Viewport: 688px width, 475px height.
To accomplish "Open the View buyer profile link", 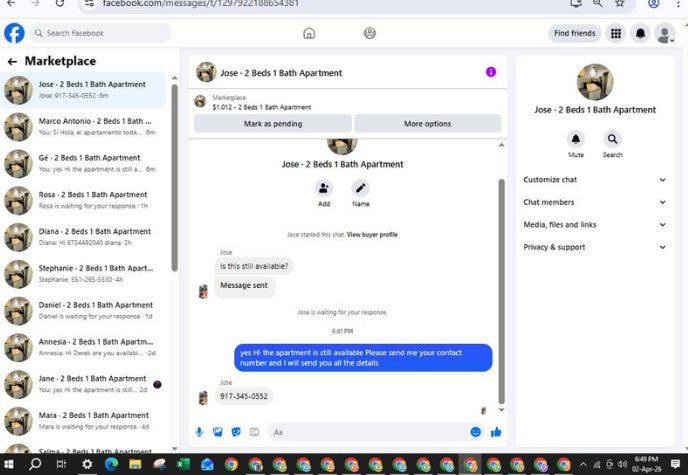I will point(372,235).
